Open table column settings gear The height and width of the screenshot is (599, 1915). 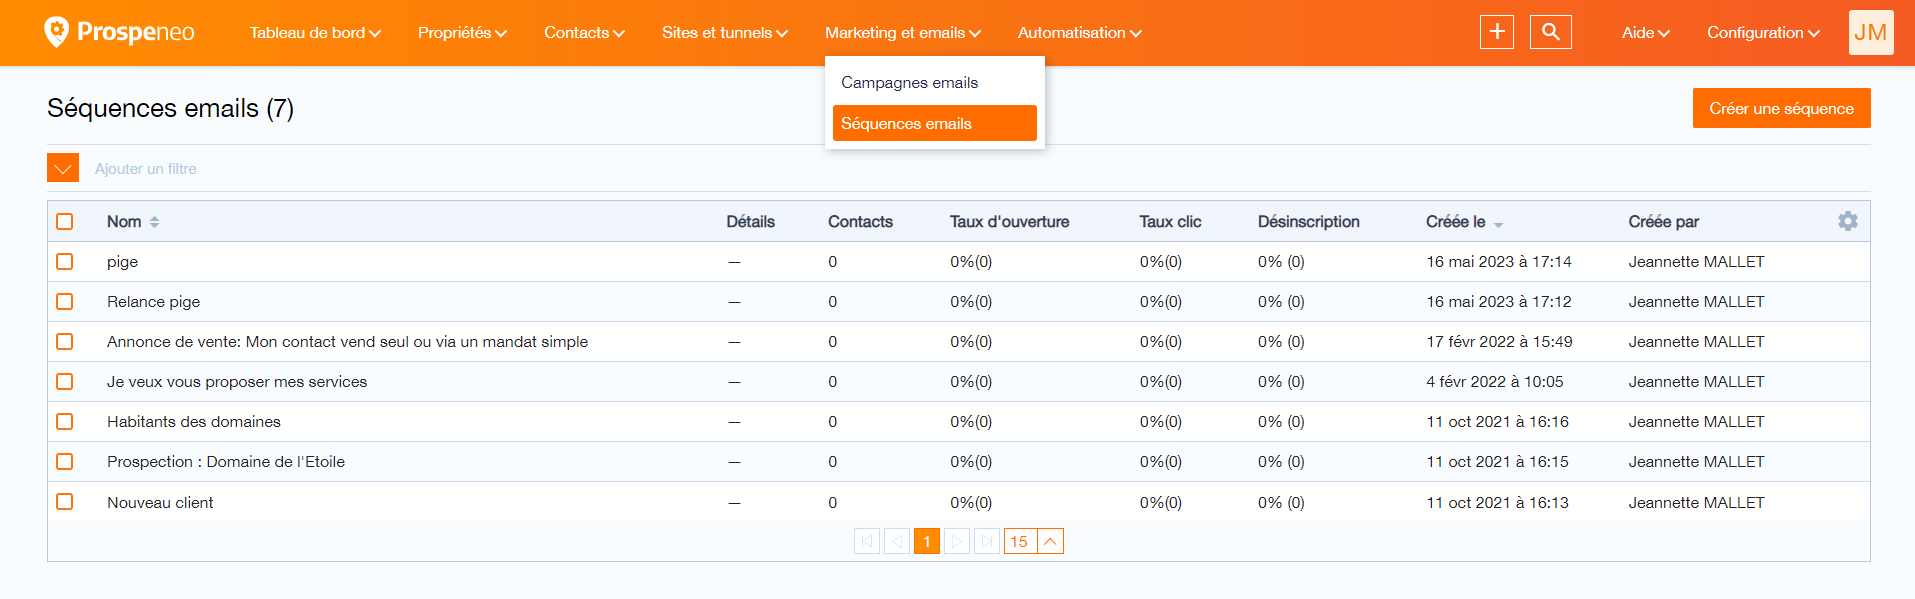tap(1848, 221)
